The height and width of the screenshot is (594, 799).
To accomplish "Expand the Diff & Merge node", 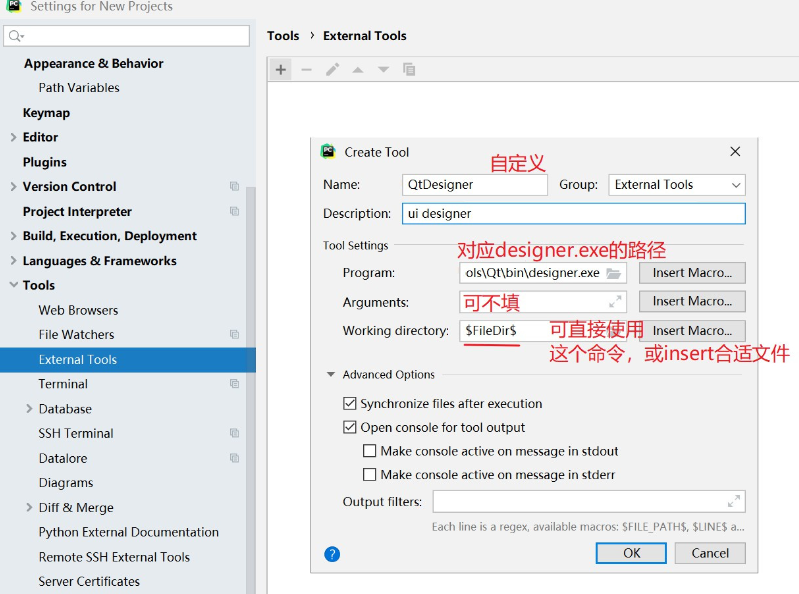I will click(29, 507).
